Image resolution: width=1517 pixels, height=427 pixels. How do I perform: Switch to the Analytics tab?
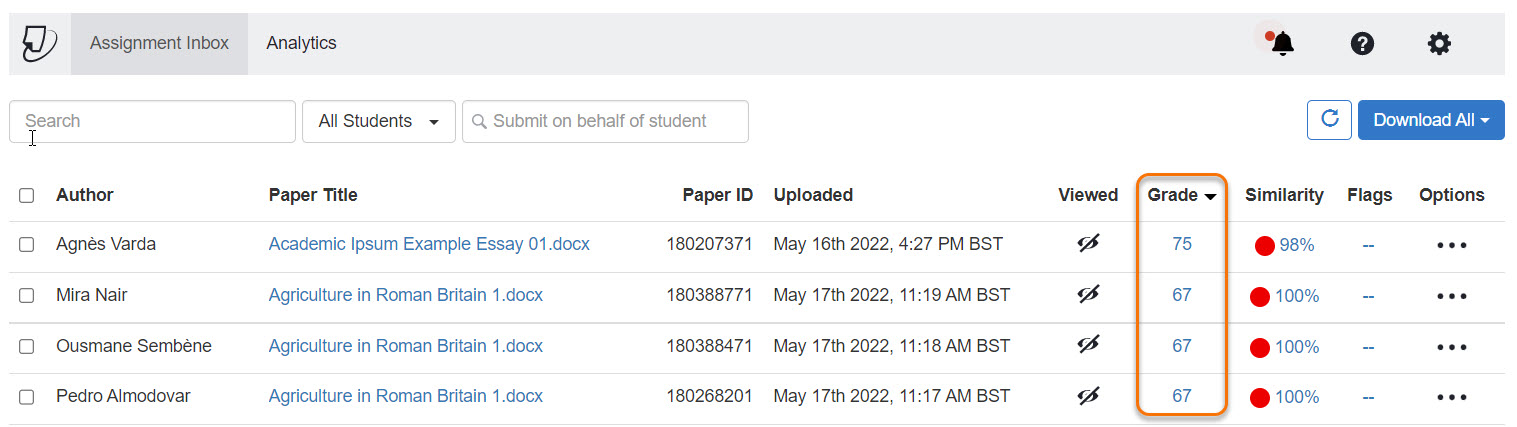tap(301, 43)
